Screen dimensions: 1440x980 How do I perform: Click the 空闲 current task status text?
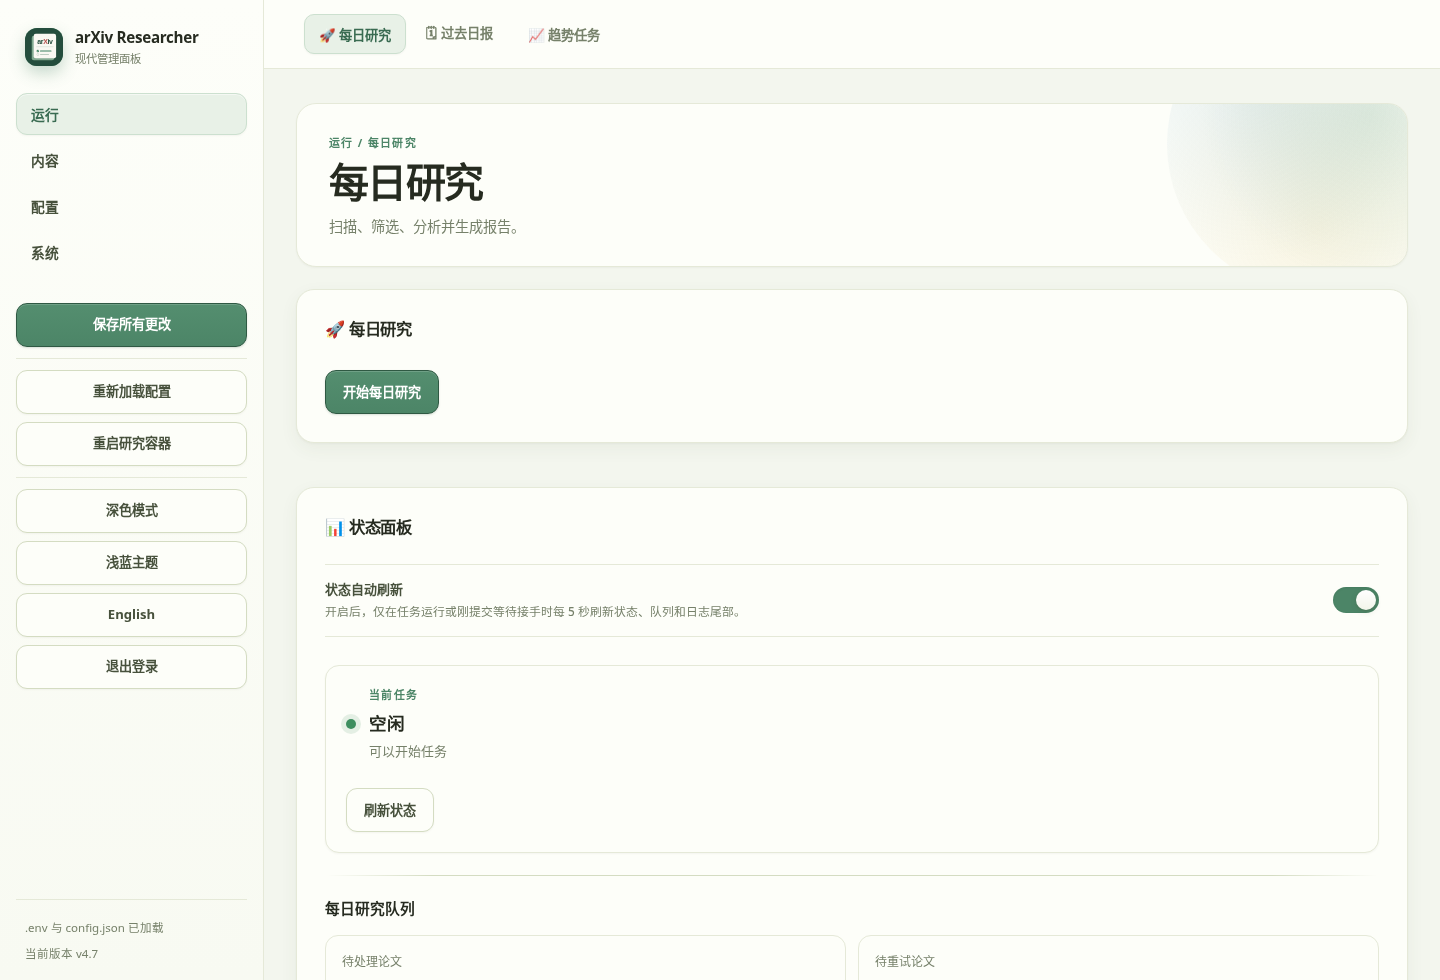pos(387,724)
